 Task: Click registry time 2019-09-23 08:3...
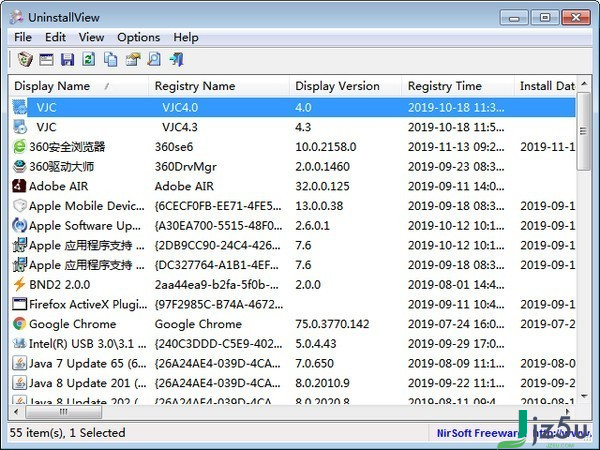[456, 166]
